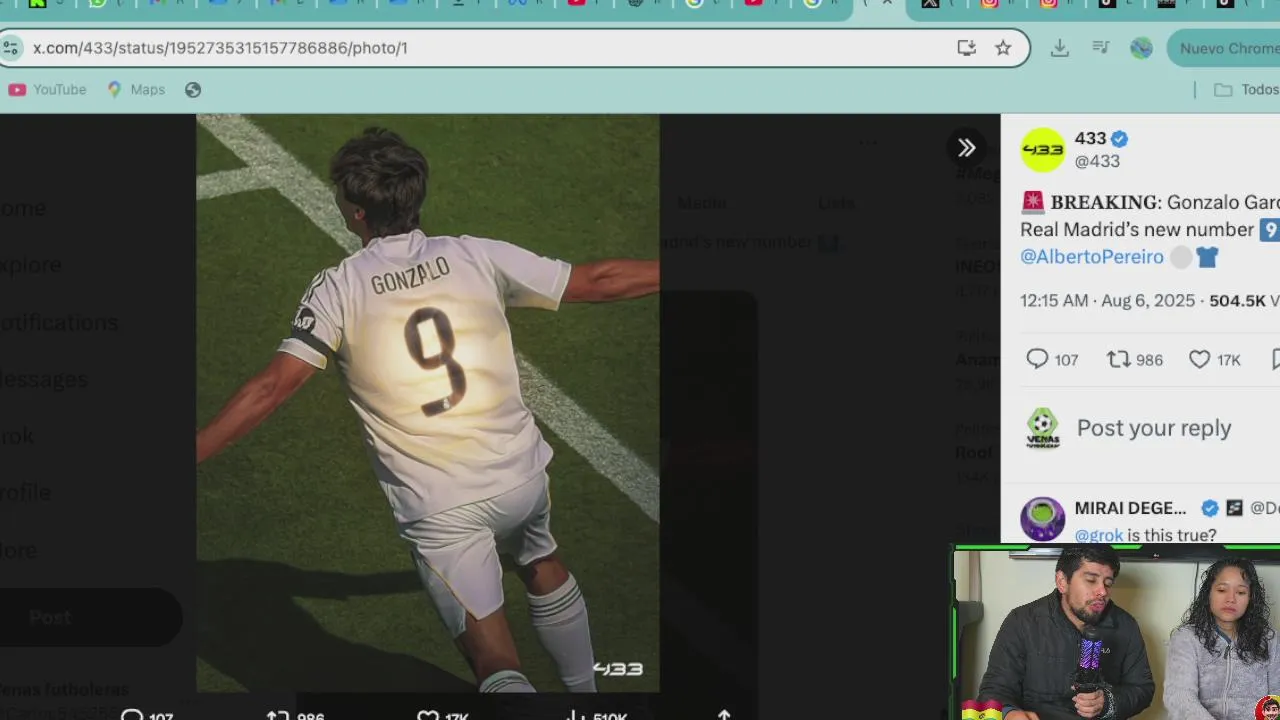Viewport: 1280px width, 720px height.
Task: Click the bottom-bar views 510K icon
Action: click(x=576, y=715)
